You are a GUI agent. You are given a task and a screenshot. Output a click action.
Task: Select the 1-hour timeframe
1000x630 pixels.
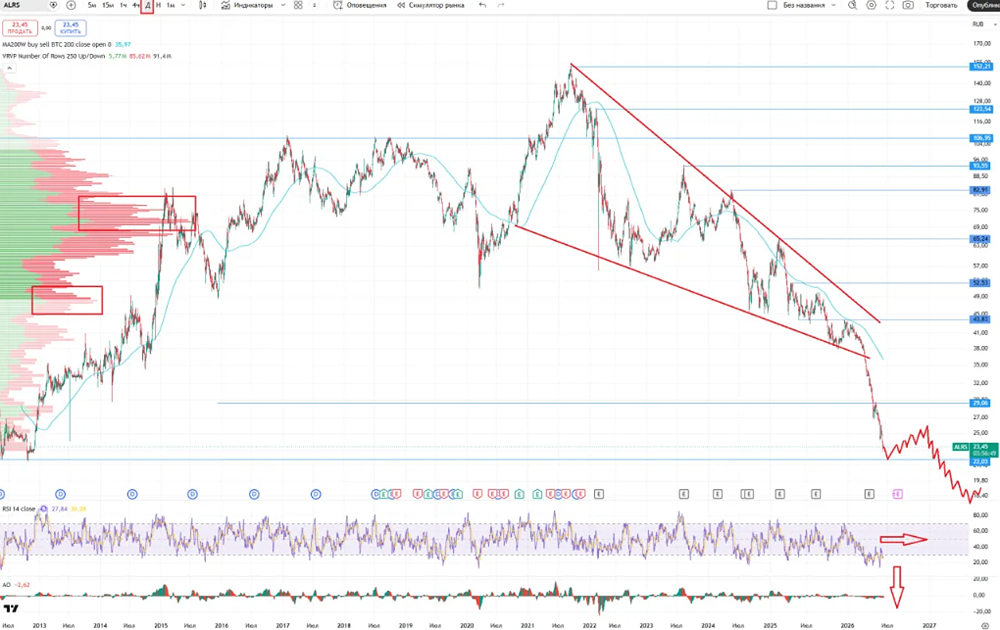point(123,5)
